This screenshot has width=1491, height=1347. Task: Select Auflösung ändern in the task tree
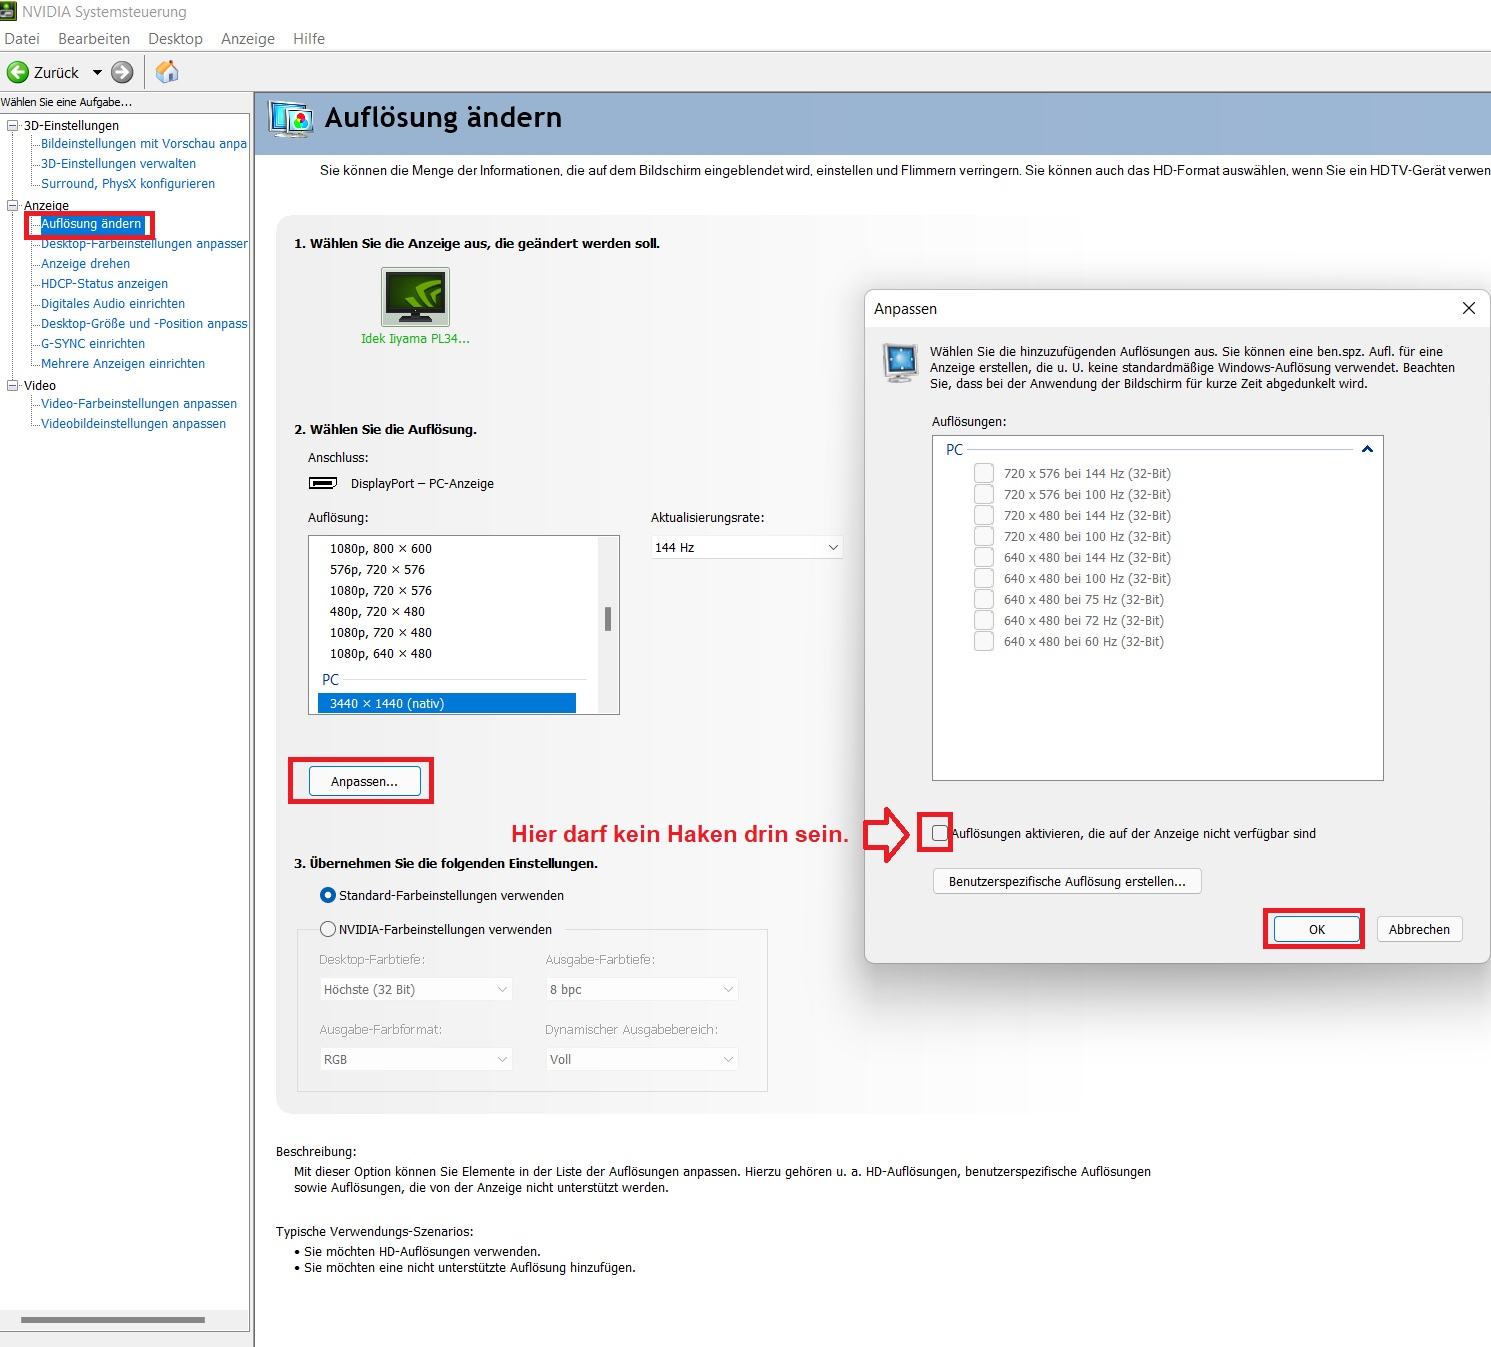pos(91,224)
